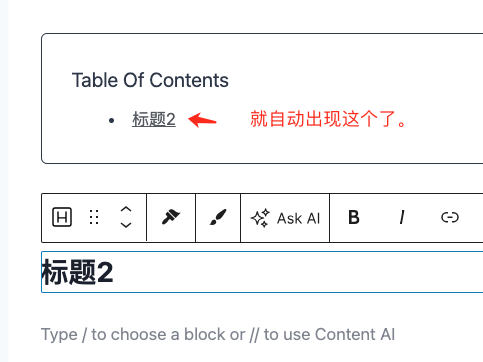Click the Table Of Contents title text
483x362 pixels.
[150, 80]
